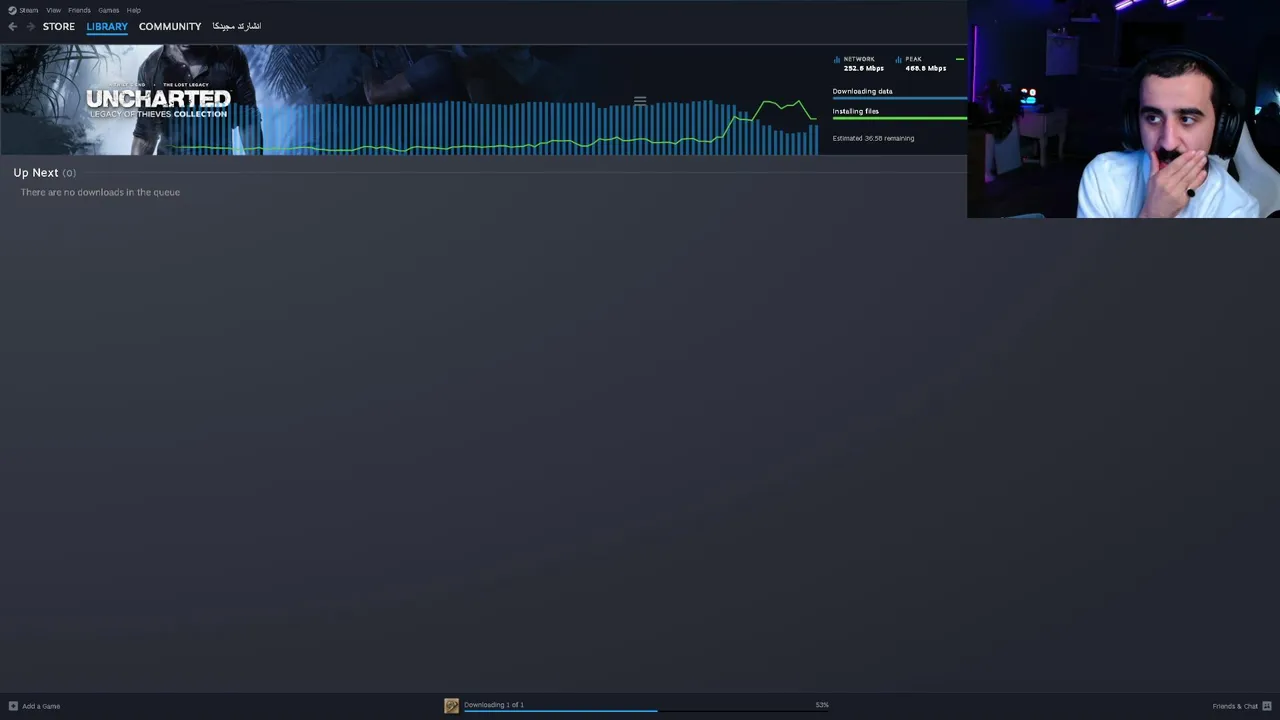Open the Help menu
Image resolution: width=1280 pixels, height=720 pixels.
tap(134, 10)
